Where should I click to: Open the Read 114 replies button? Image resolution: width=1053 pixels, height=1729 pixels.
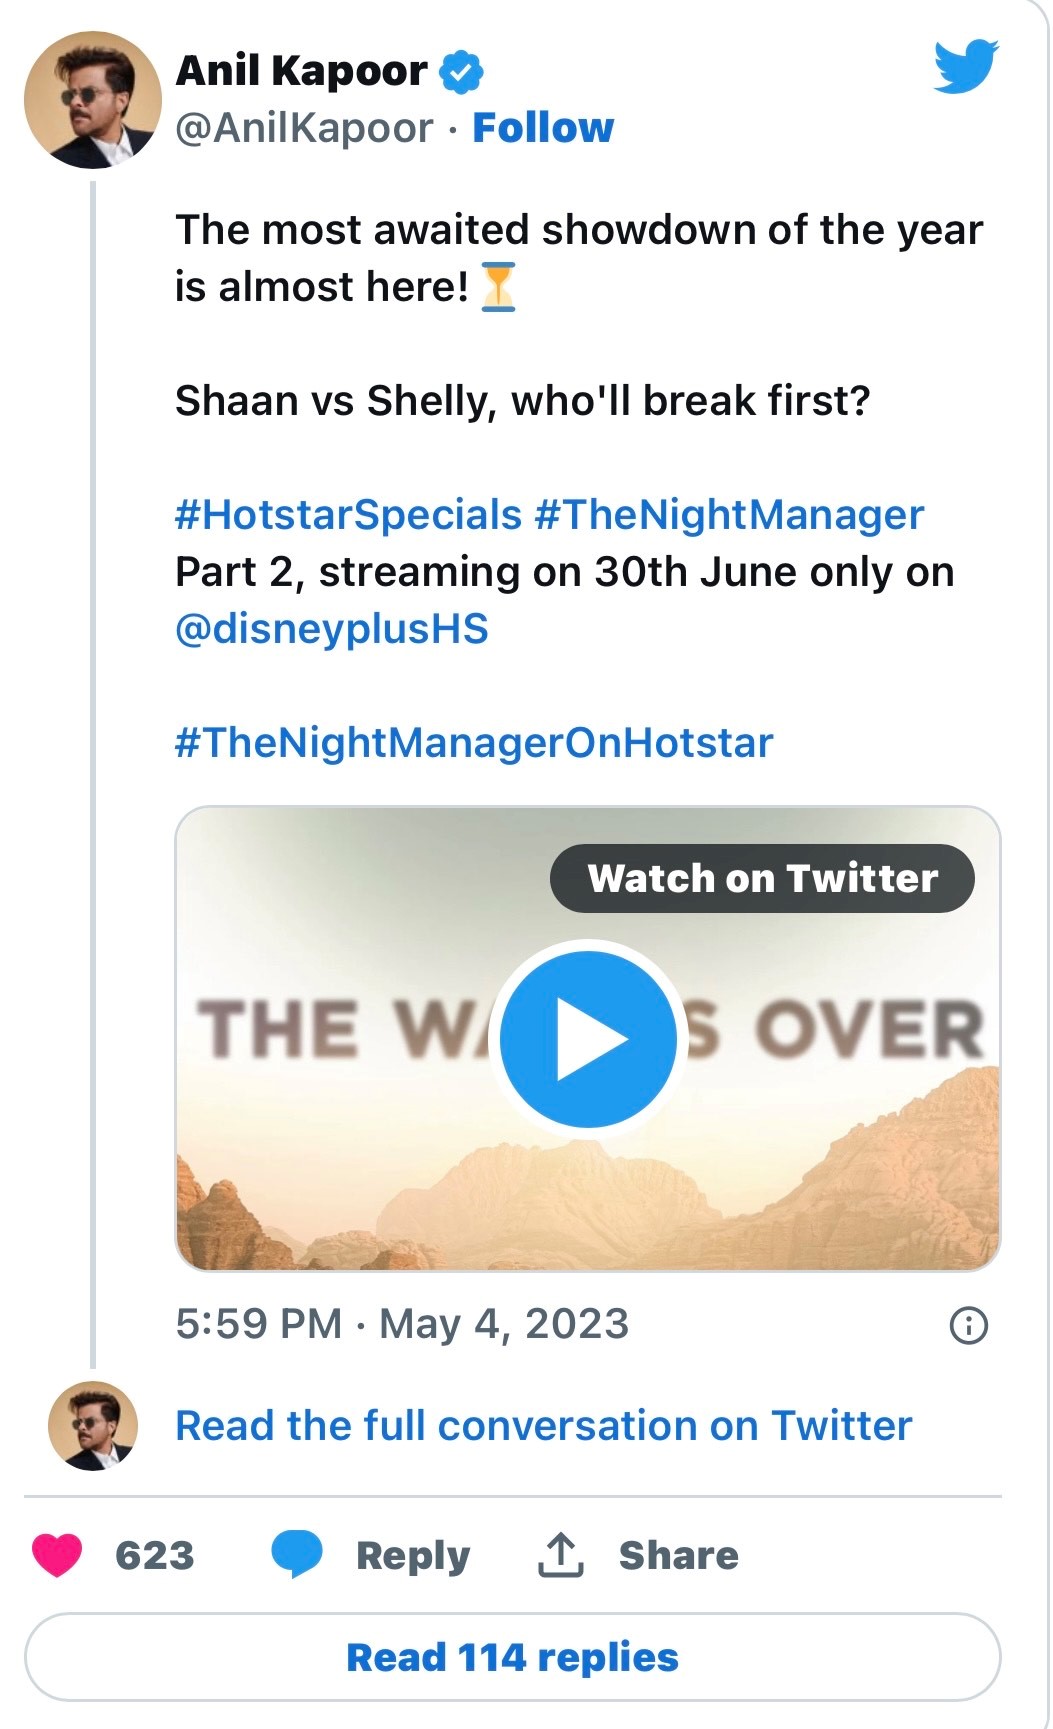coord(512,1657)
